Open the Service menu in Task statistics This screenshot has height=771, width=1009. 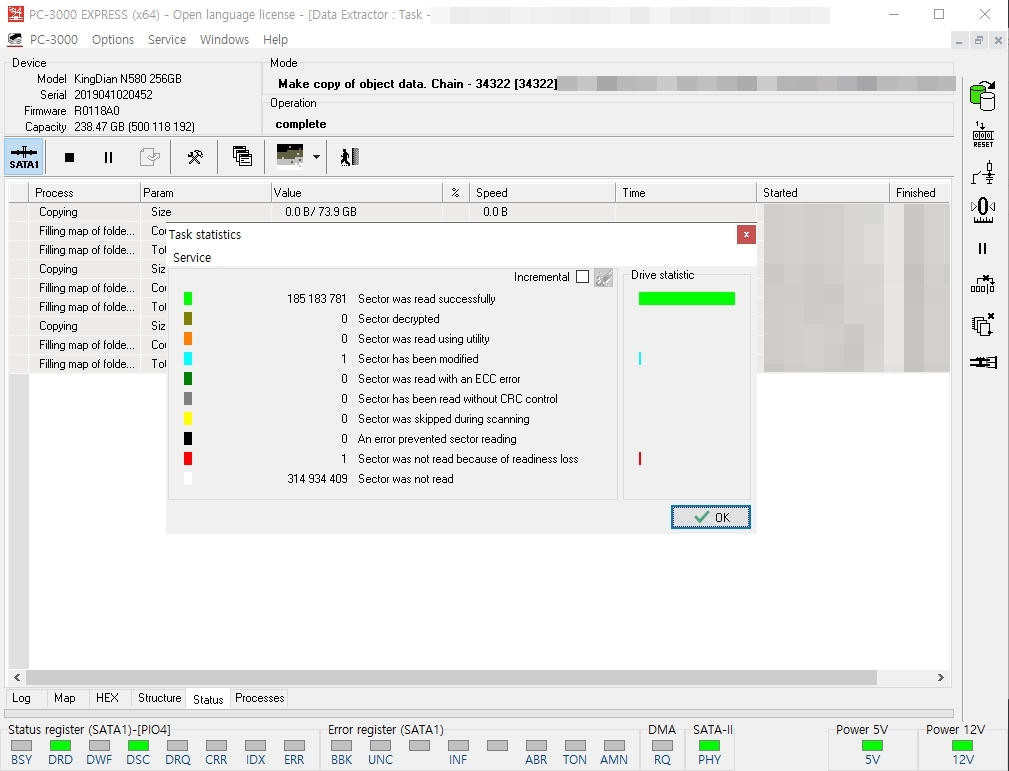(192, 257)
